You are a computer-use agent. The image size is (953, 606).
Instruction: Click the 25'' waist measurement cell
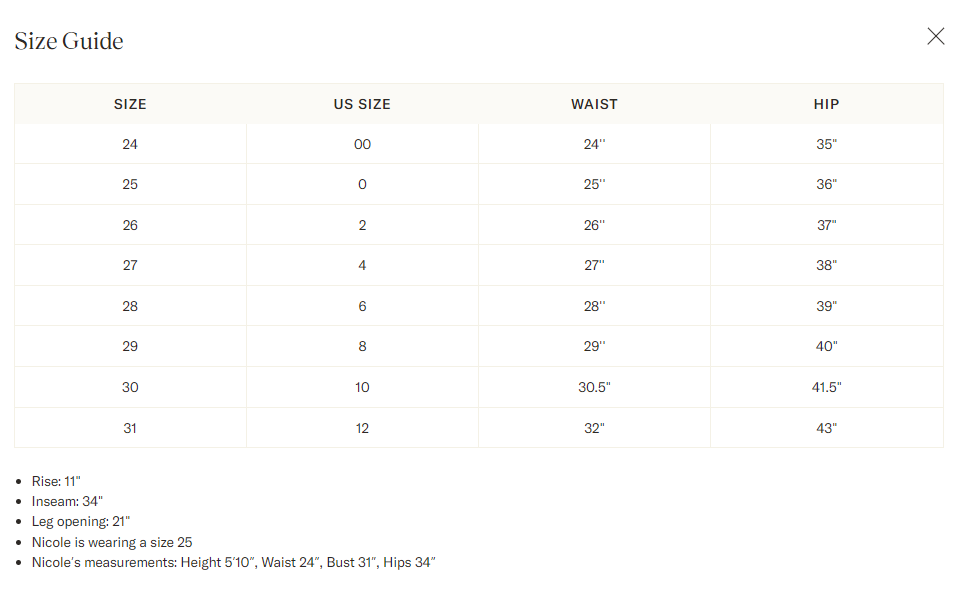(594, 184)
